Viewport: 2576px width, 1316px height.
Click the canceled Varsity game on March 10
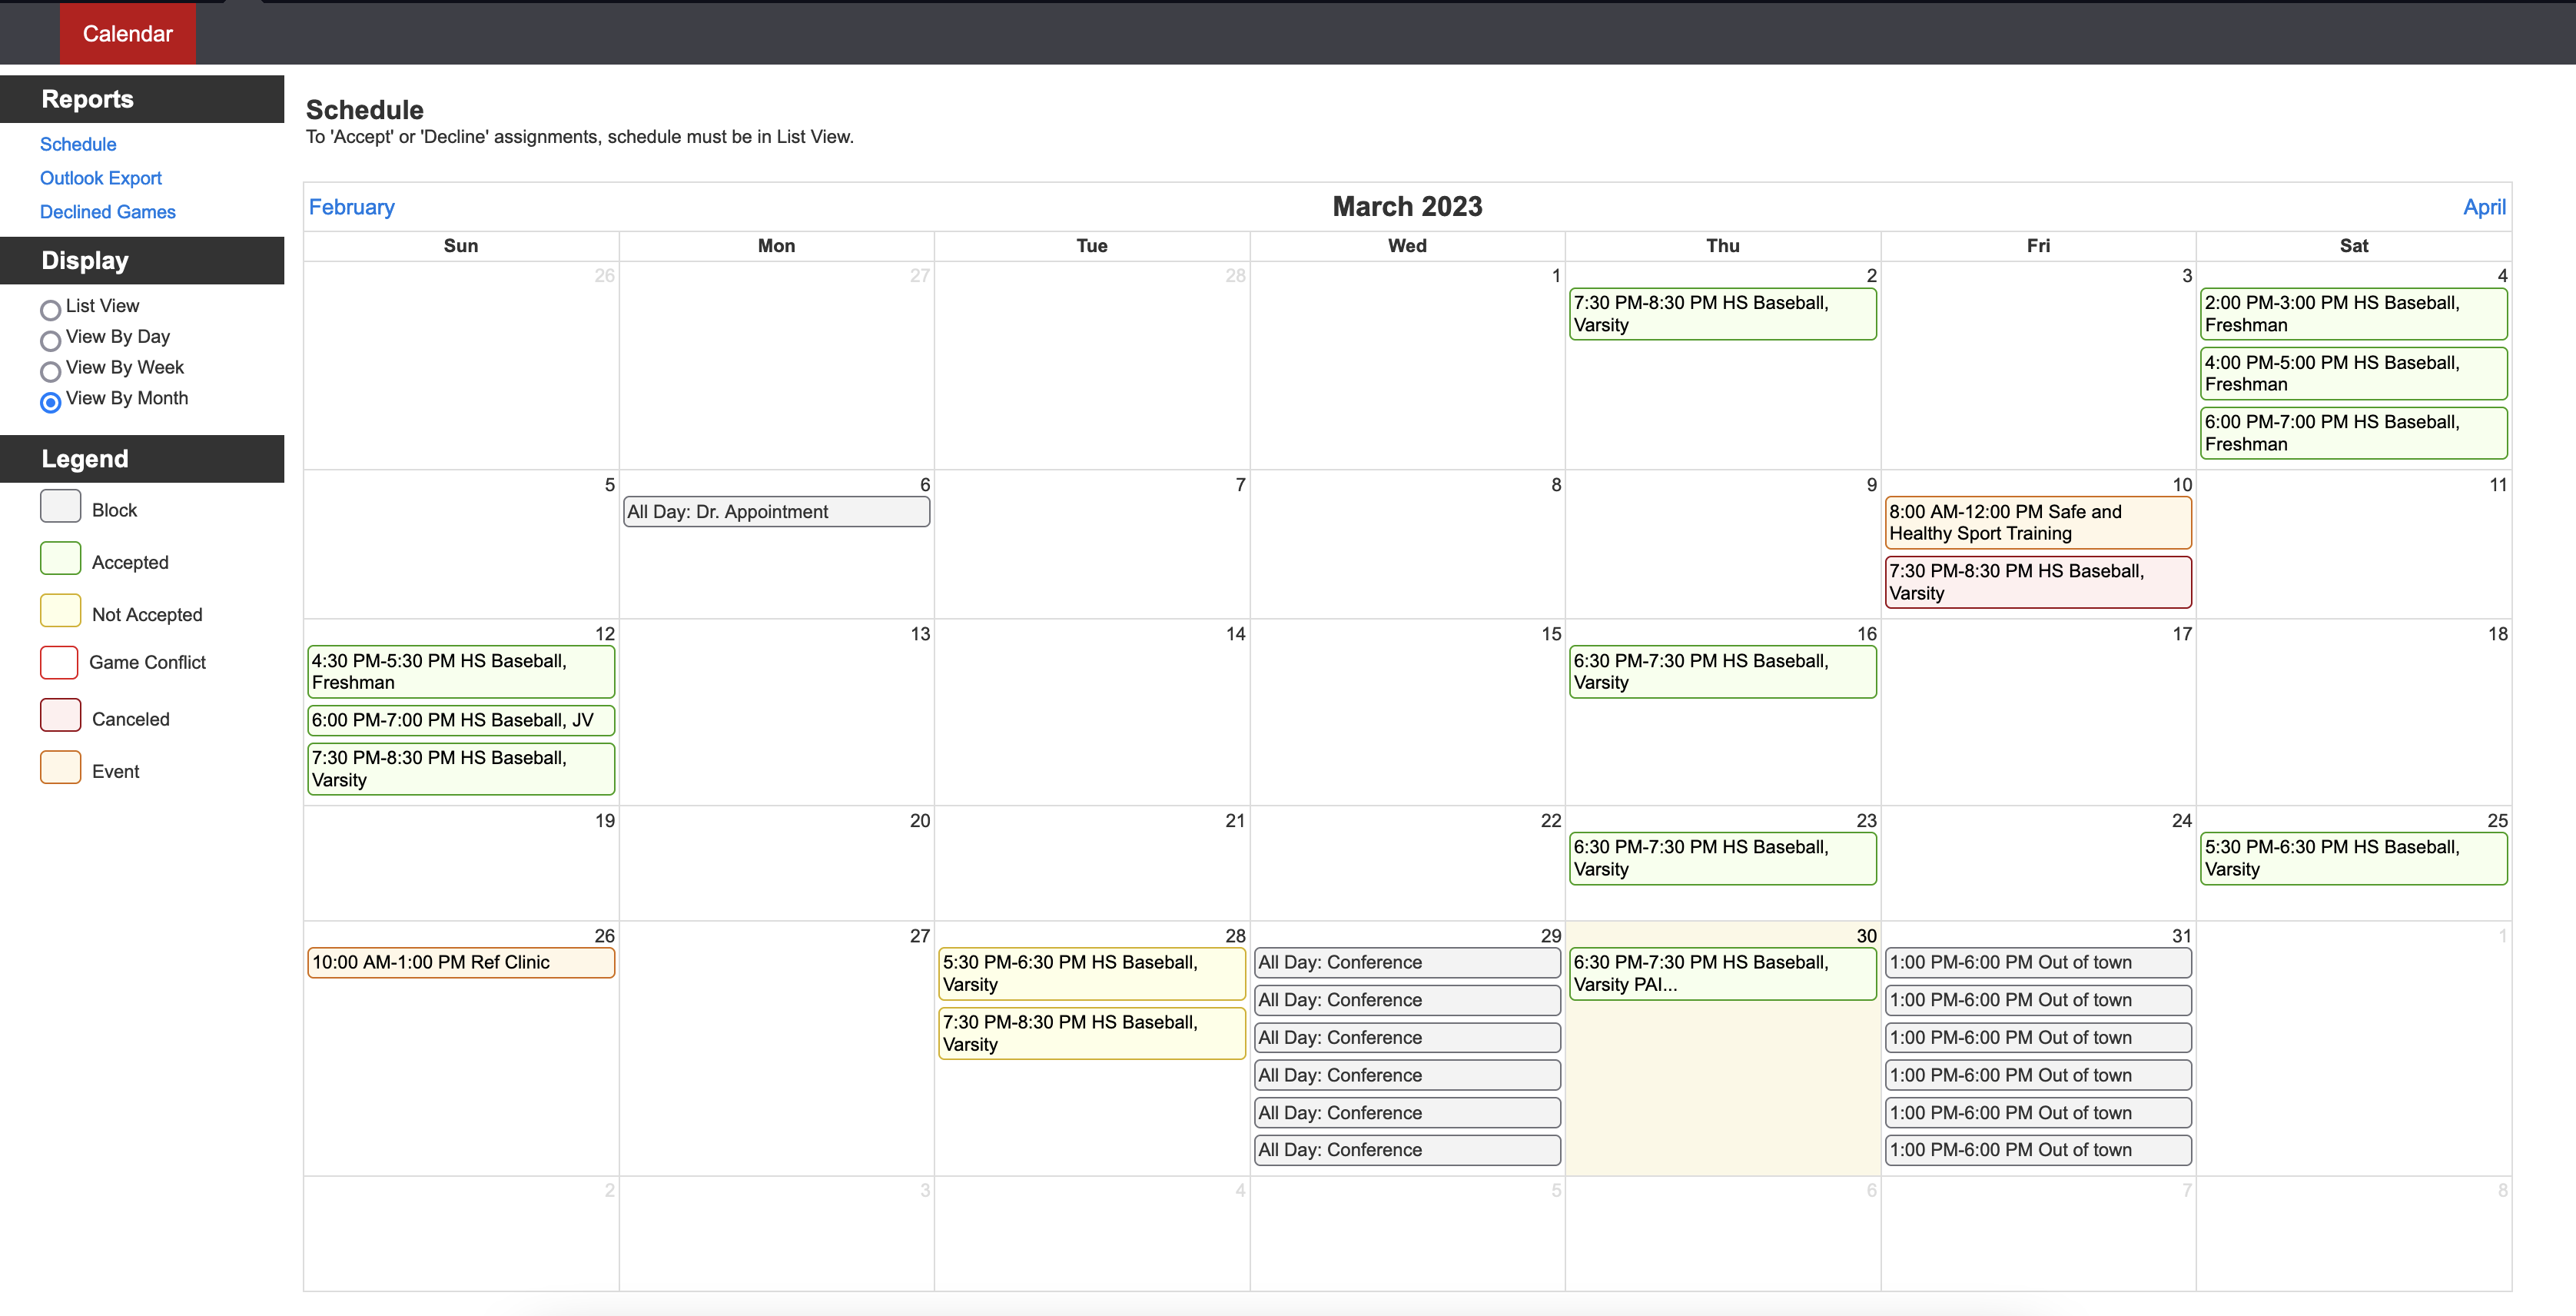(2037, 581)
